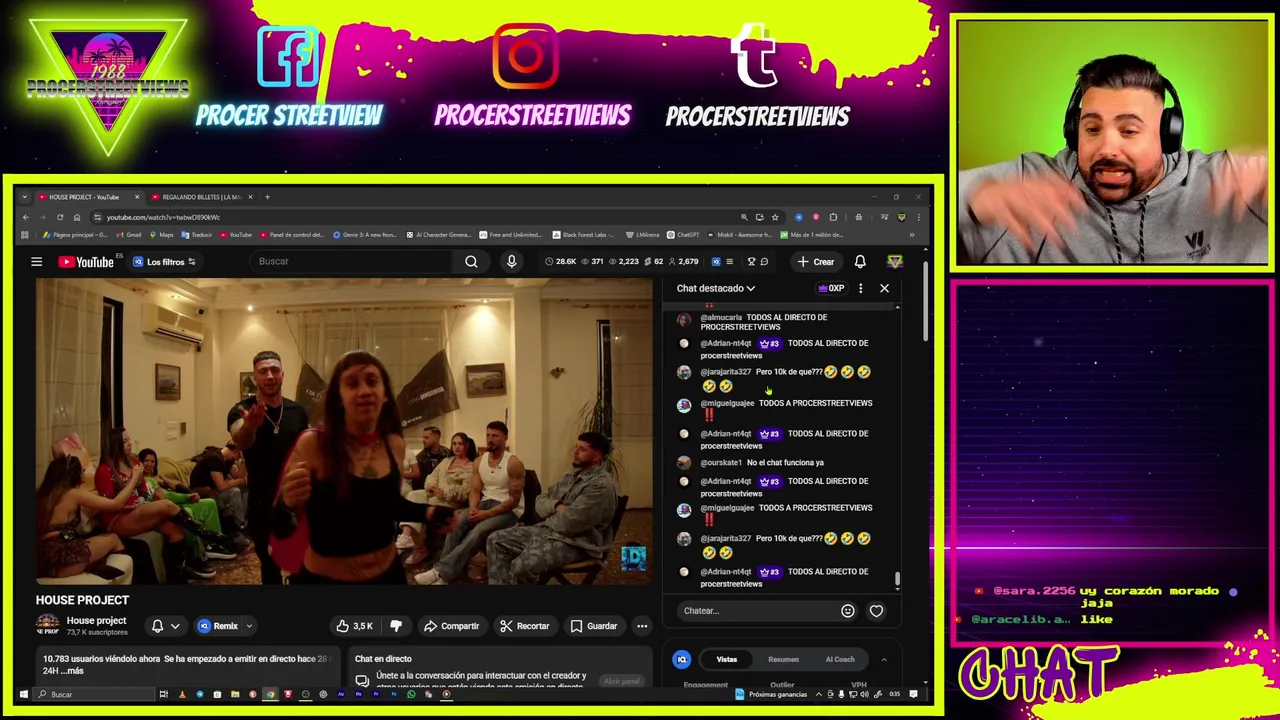Open the LMArena bookmark

[x=643, y=235]
